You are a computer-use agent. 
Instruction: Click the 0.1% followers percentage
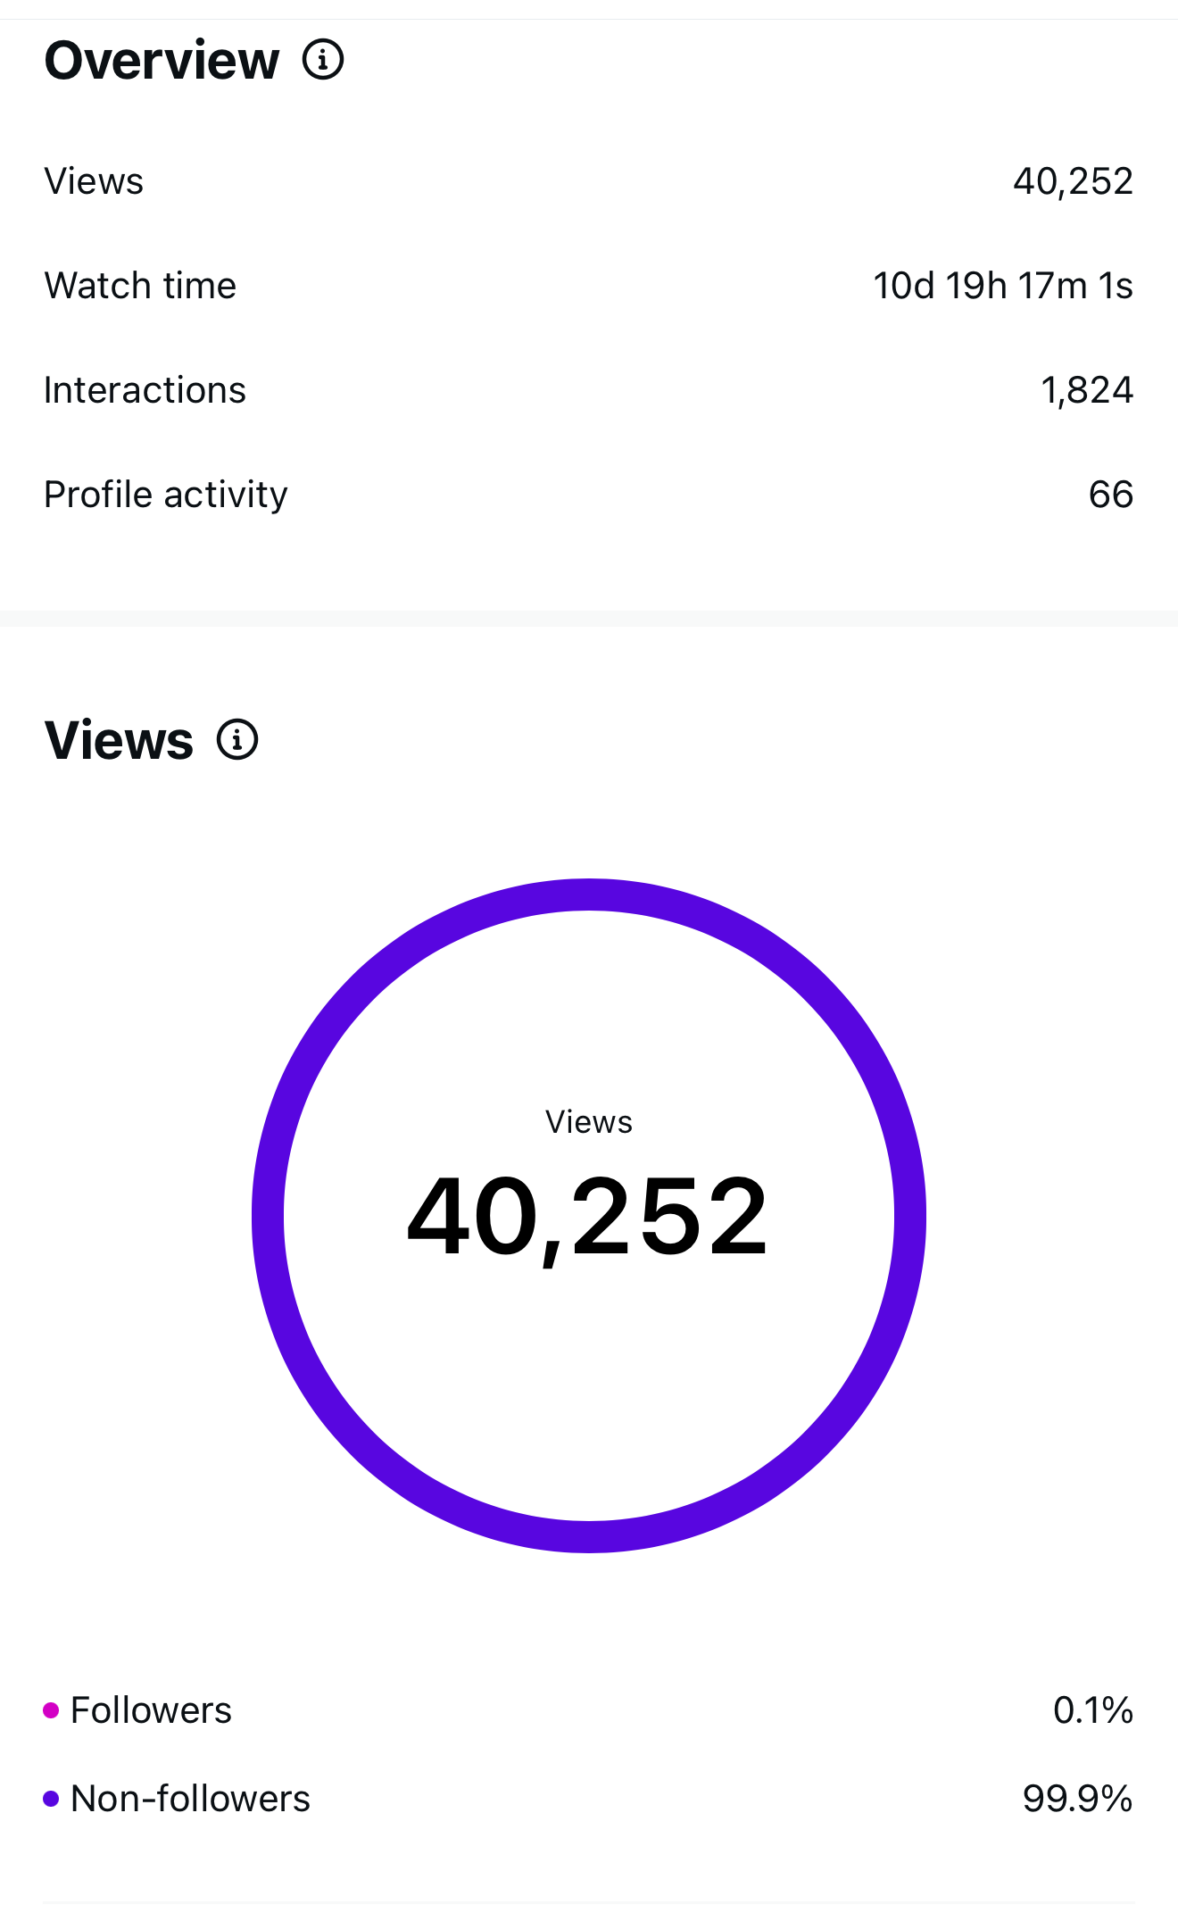1092,1710
